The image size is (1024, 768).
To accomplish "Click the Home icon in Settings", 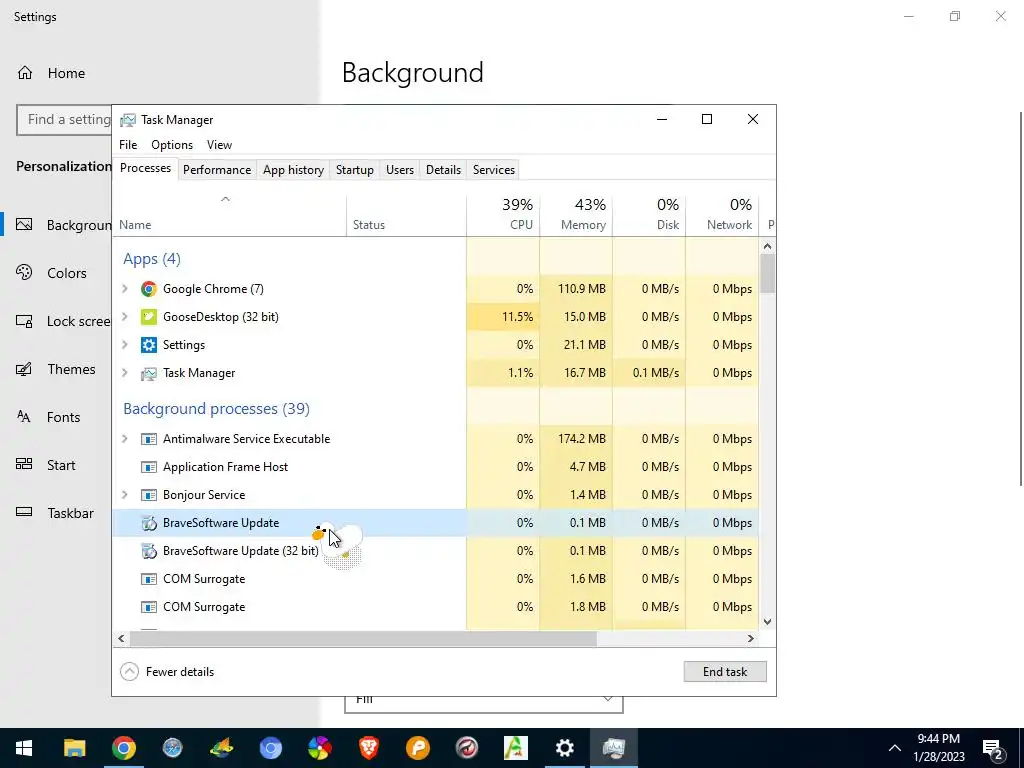I will click(25, 72).
